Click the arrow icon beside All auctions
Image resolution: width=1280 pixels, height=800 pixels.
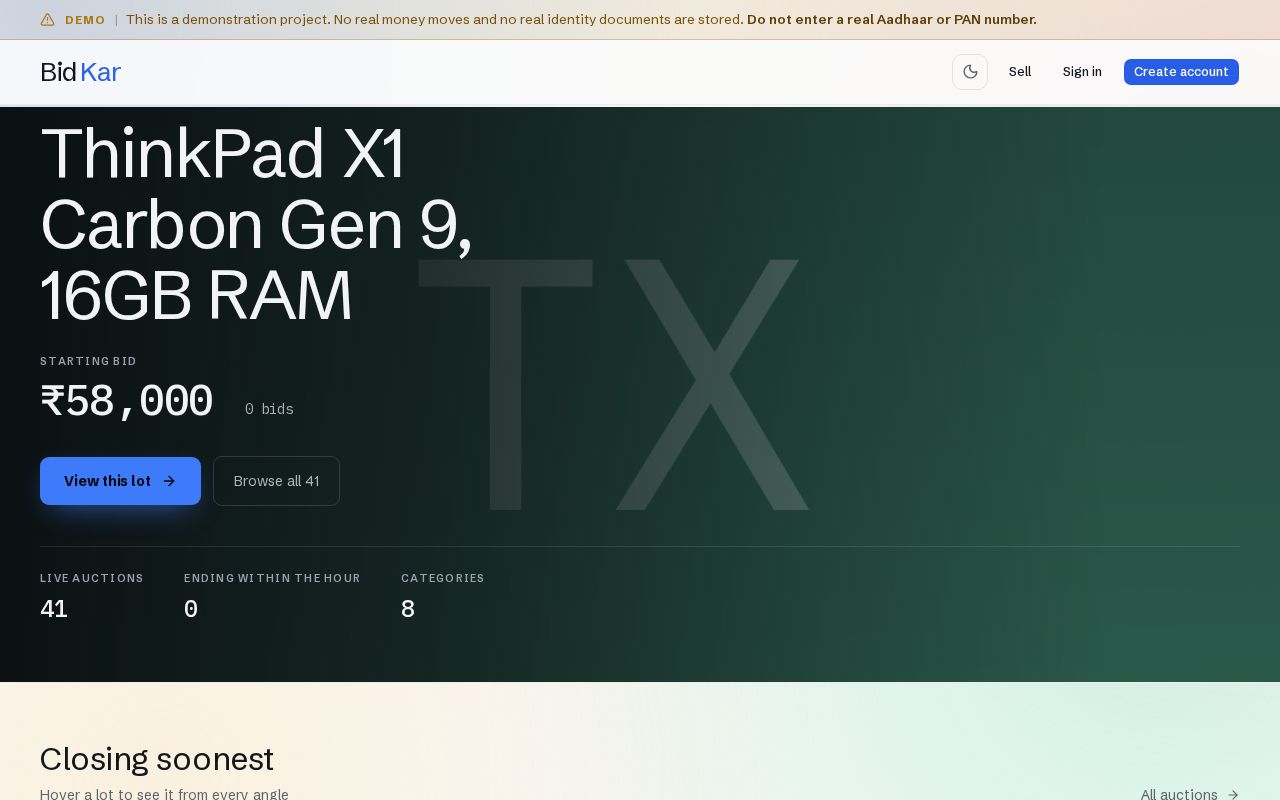tap(1233, 794)
